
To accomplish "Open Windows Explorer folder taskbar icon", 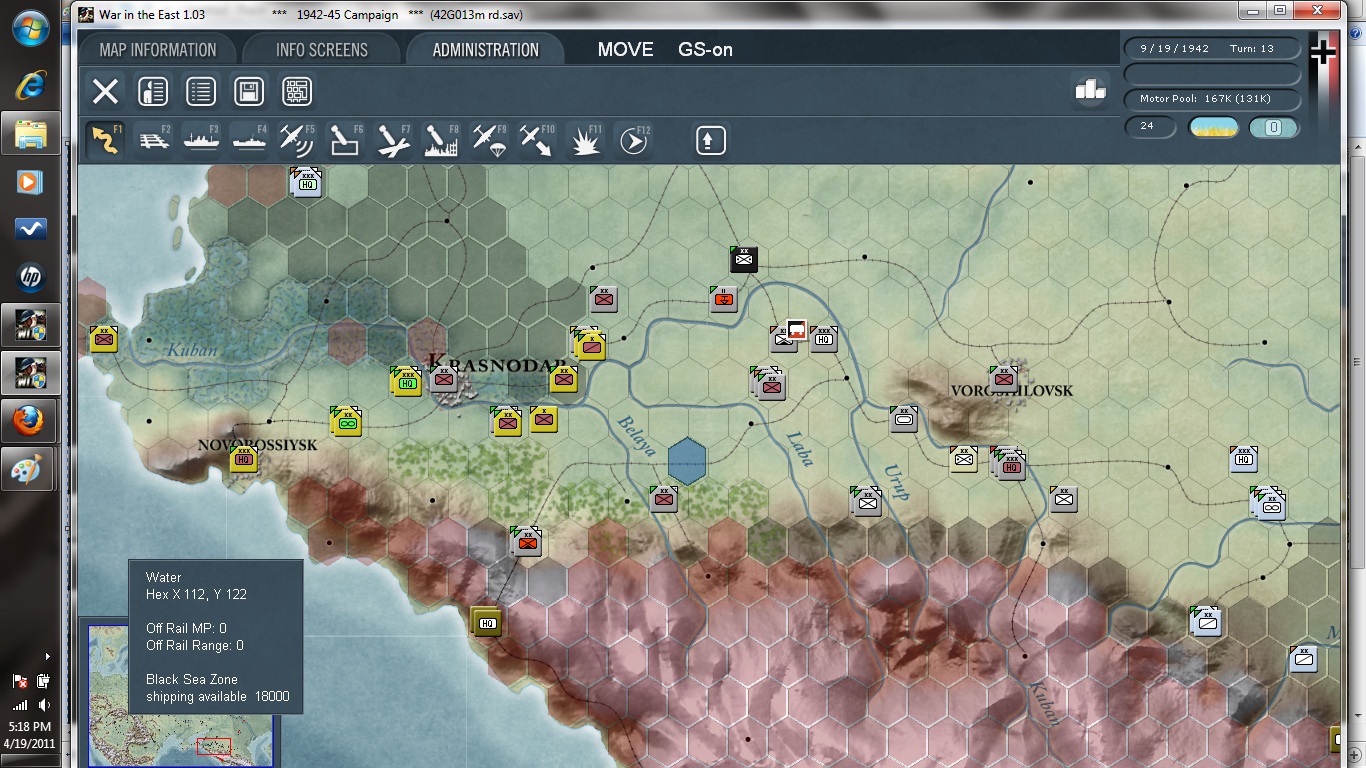I will (31, 133).
